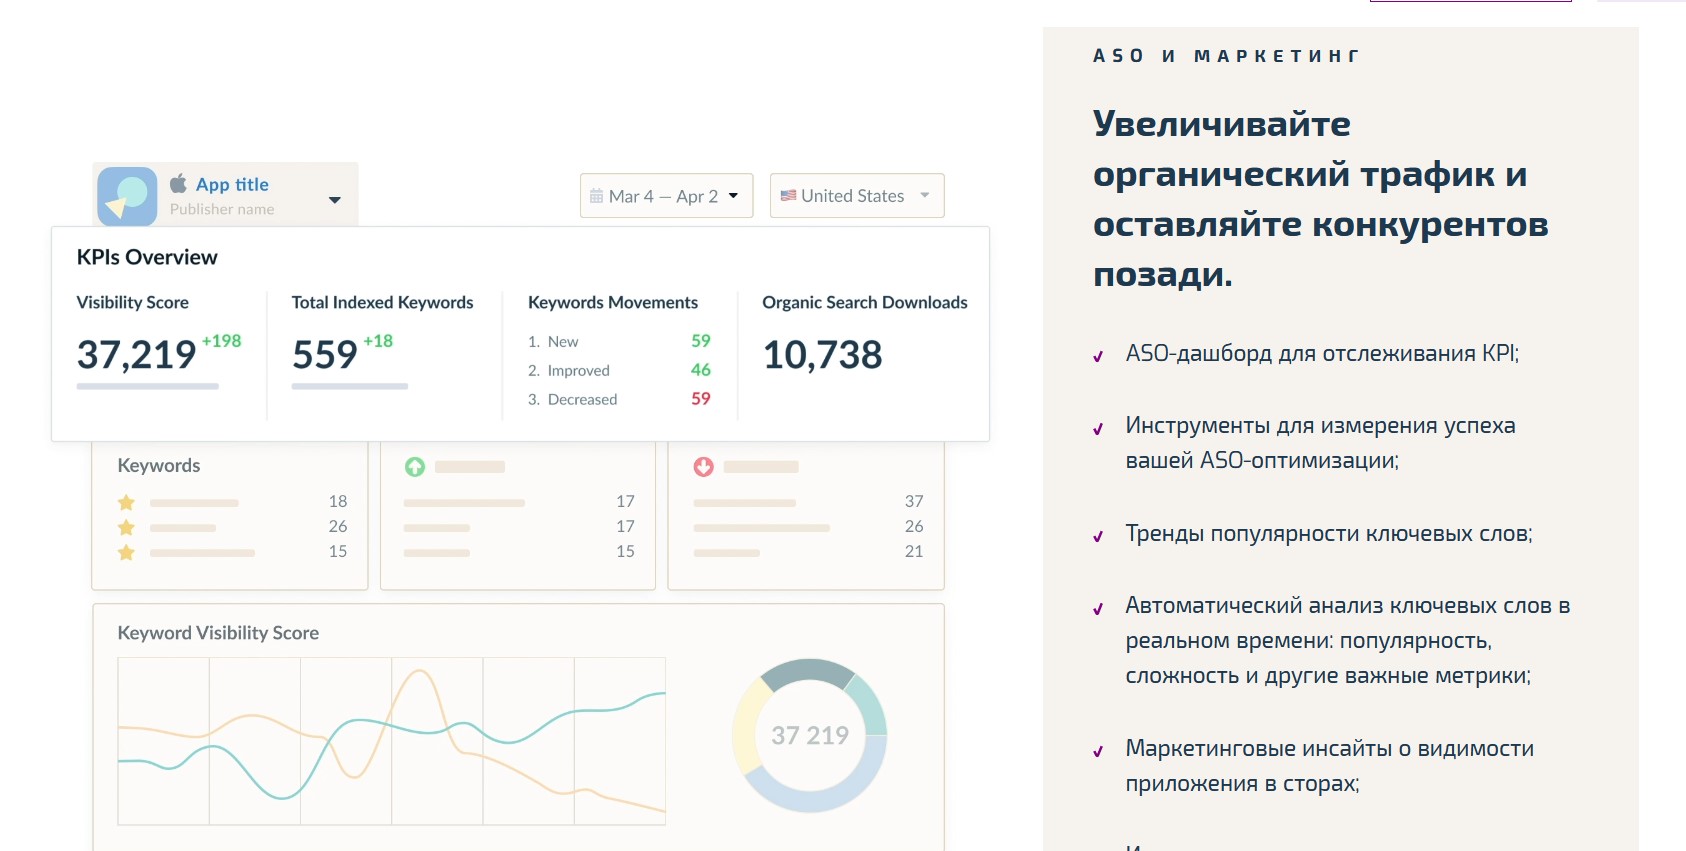Screen dimensions: 1686x851
Task: Click the calendar icon in date picker
Action: [596, 196]
